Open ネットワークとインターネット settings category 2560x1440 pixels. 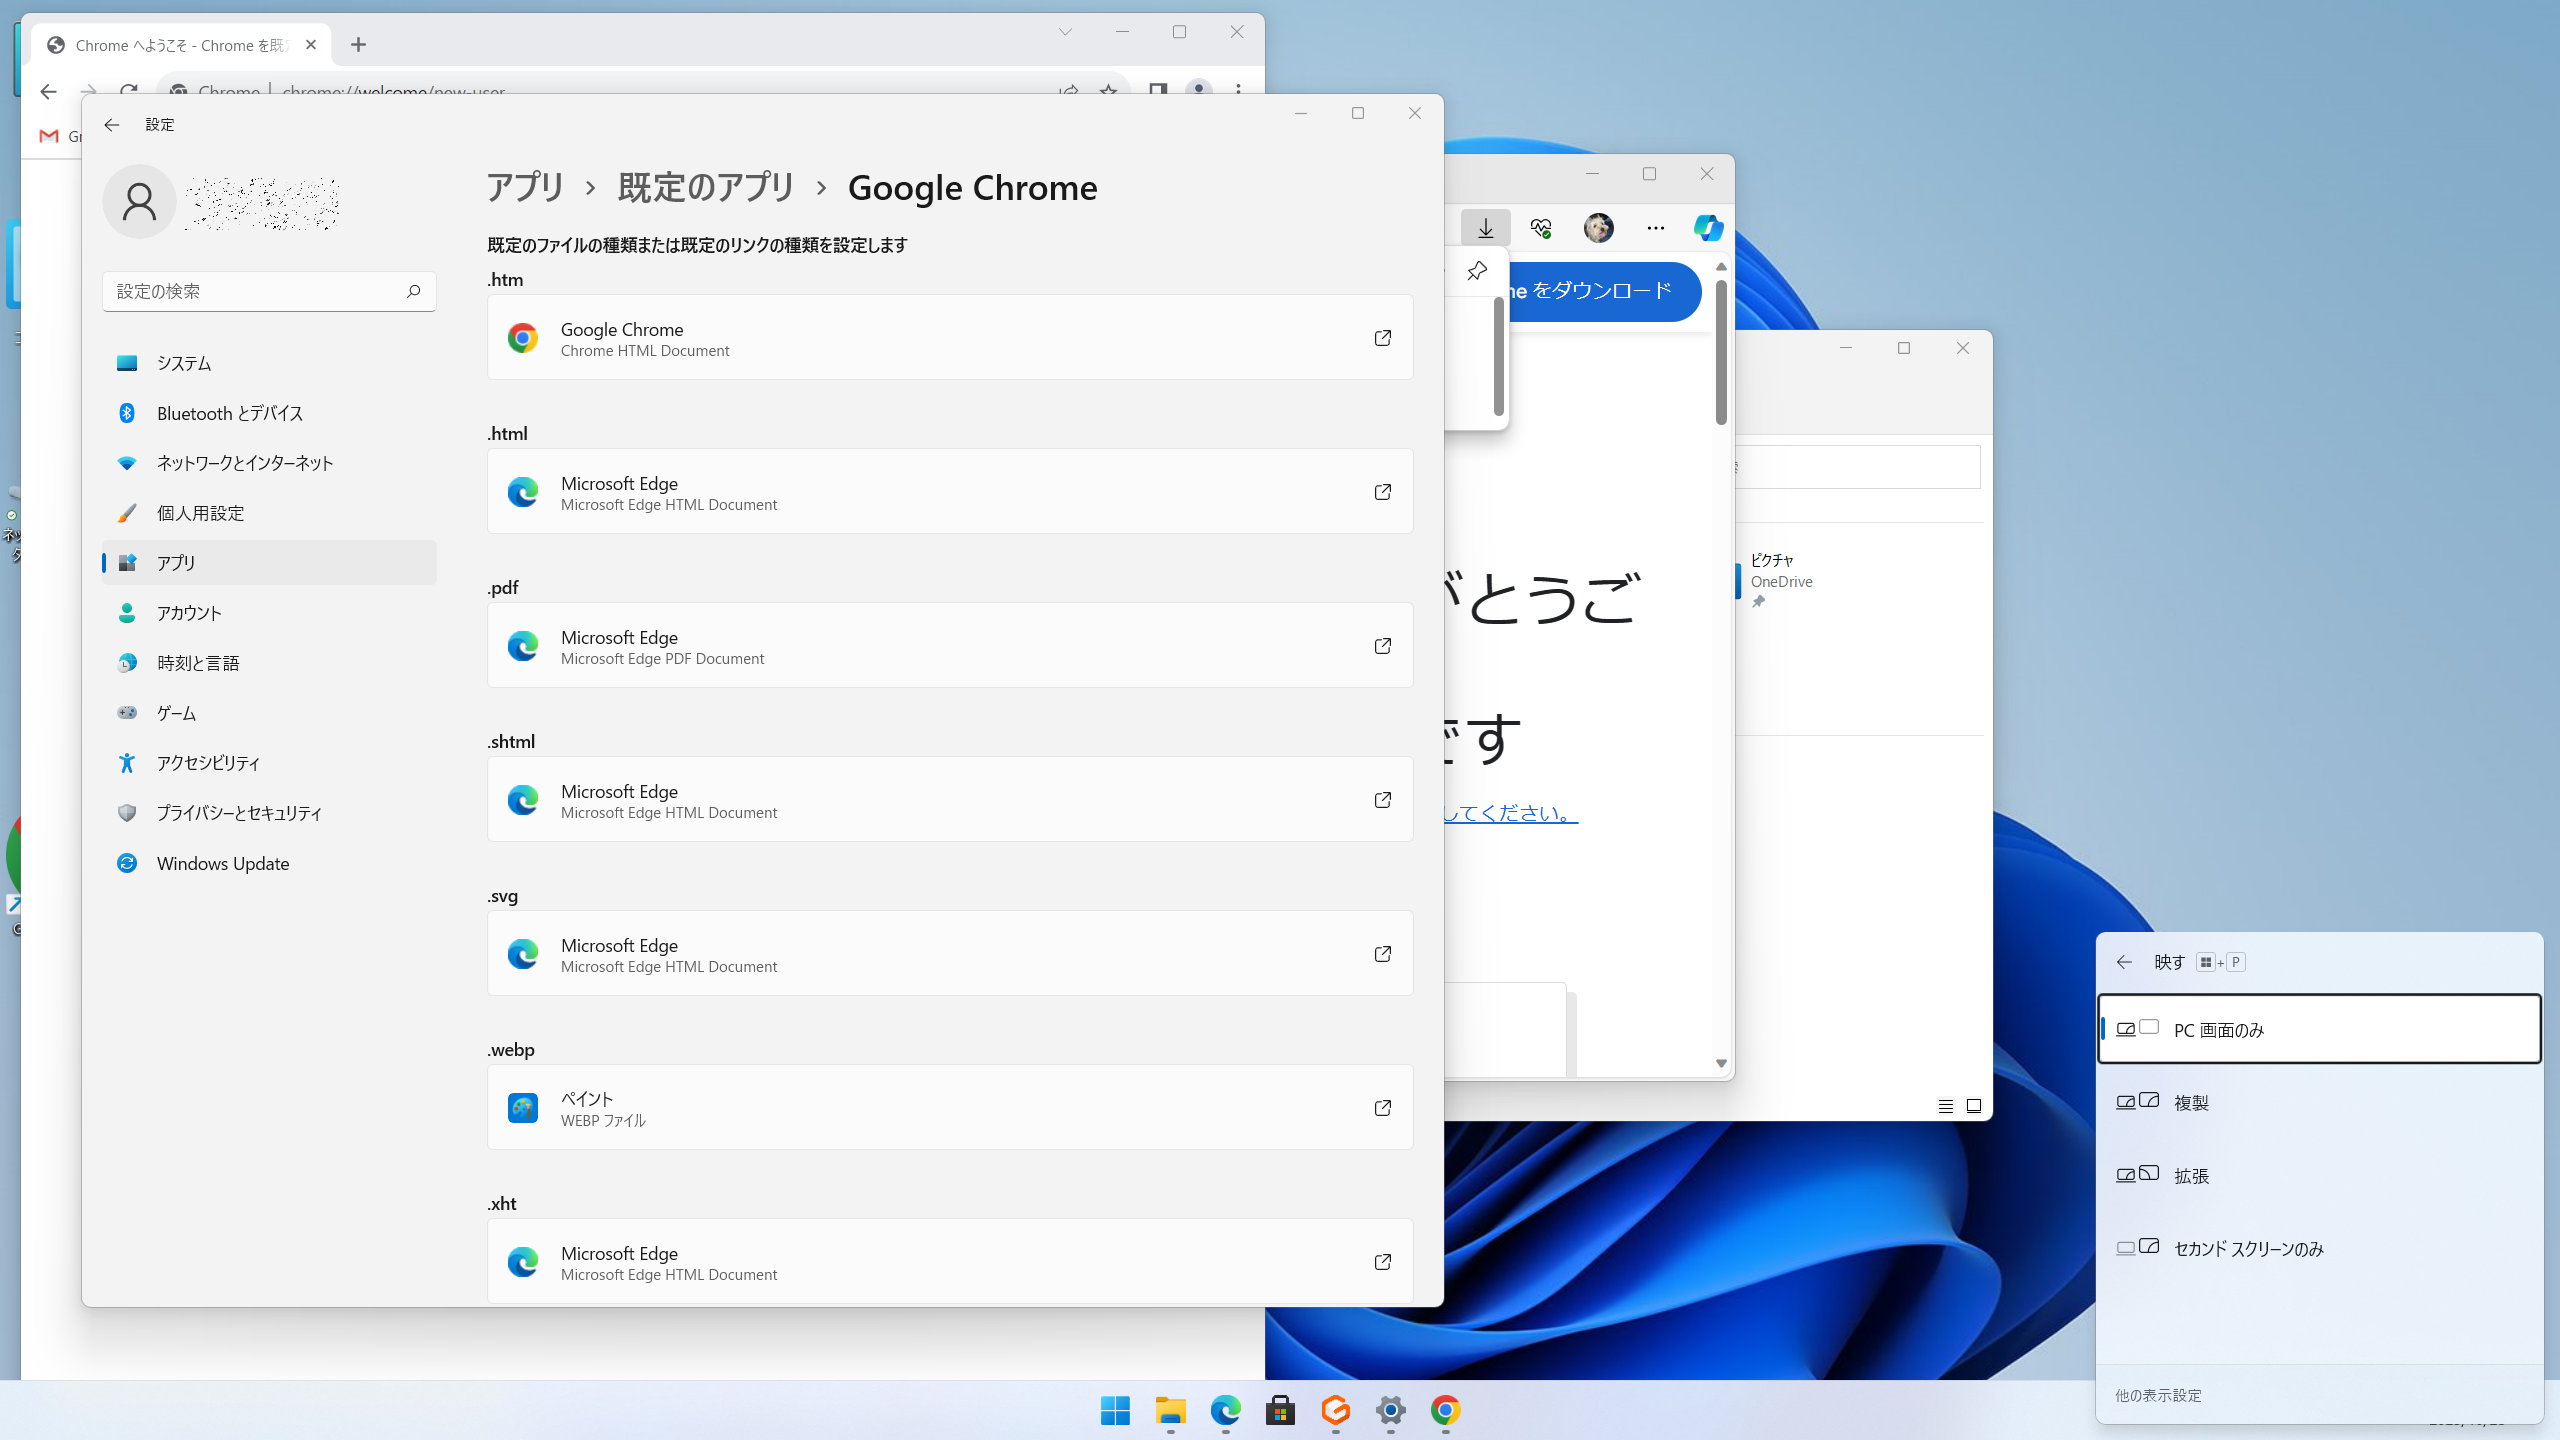pos(269,463)
